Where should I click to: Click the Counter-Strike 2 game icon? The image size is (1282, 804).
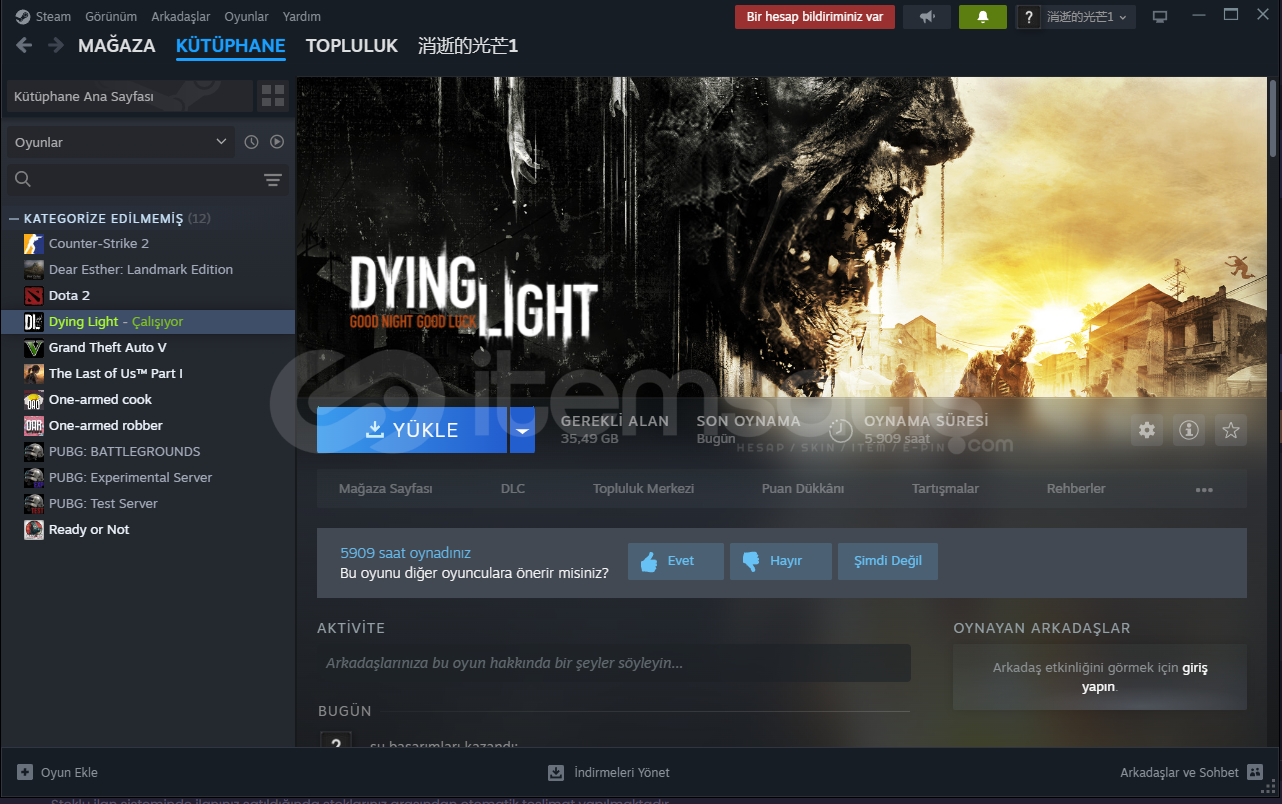point(34,244)
